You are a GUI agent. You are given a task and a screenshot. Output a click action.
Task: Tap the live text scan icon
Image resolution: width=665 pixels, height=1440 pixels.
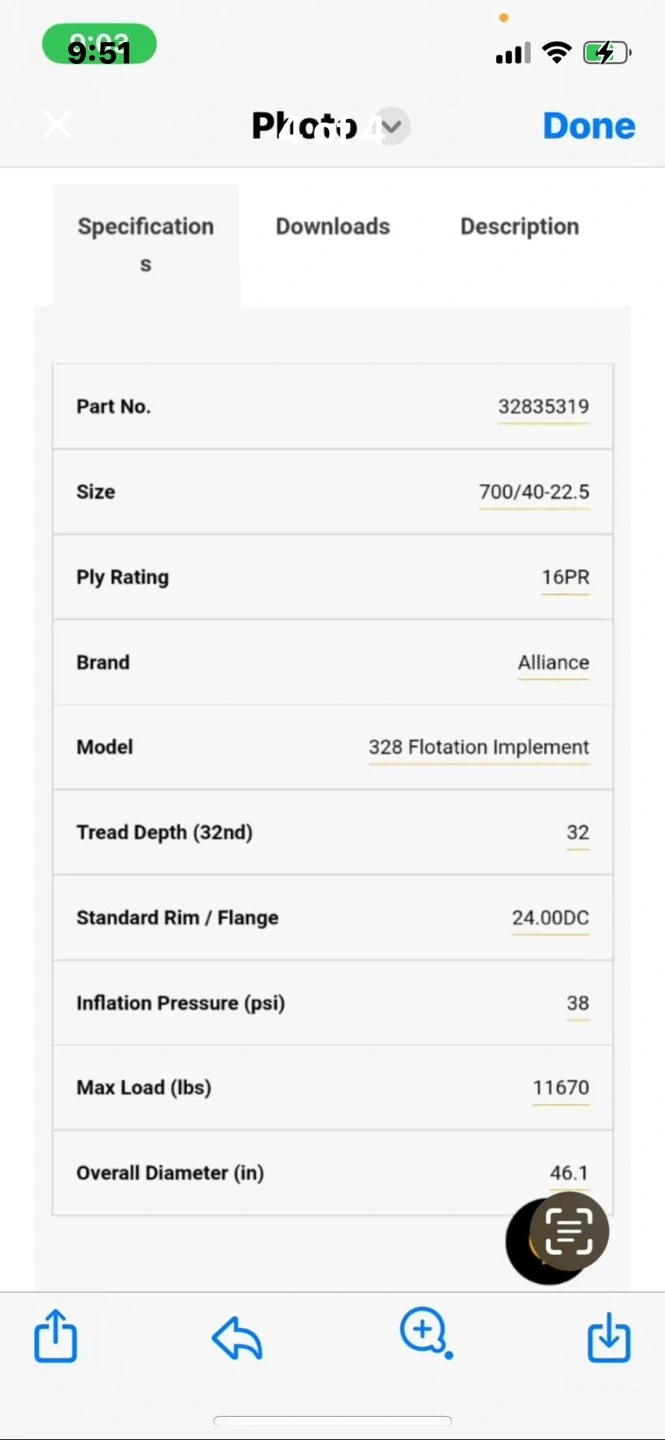pos(569,1230)
